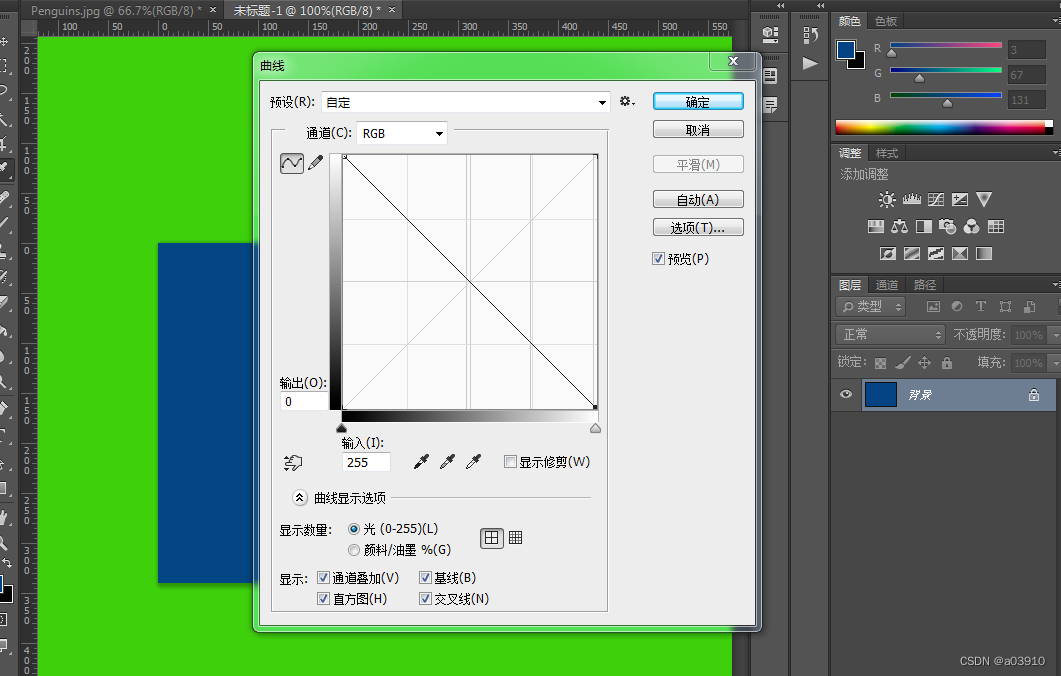The image size is (1061, 676).
Task: Click the white point input slider triangle
Action: click(595, 428)
